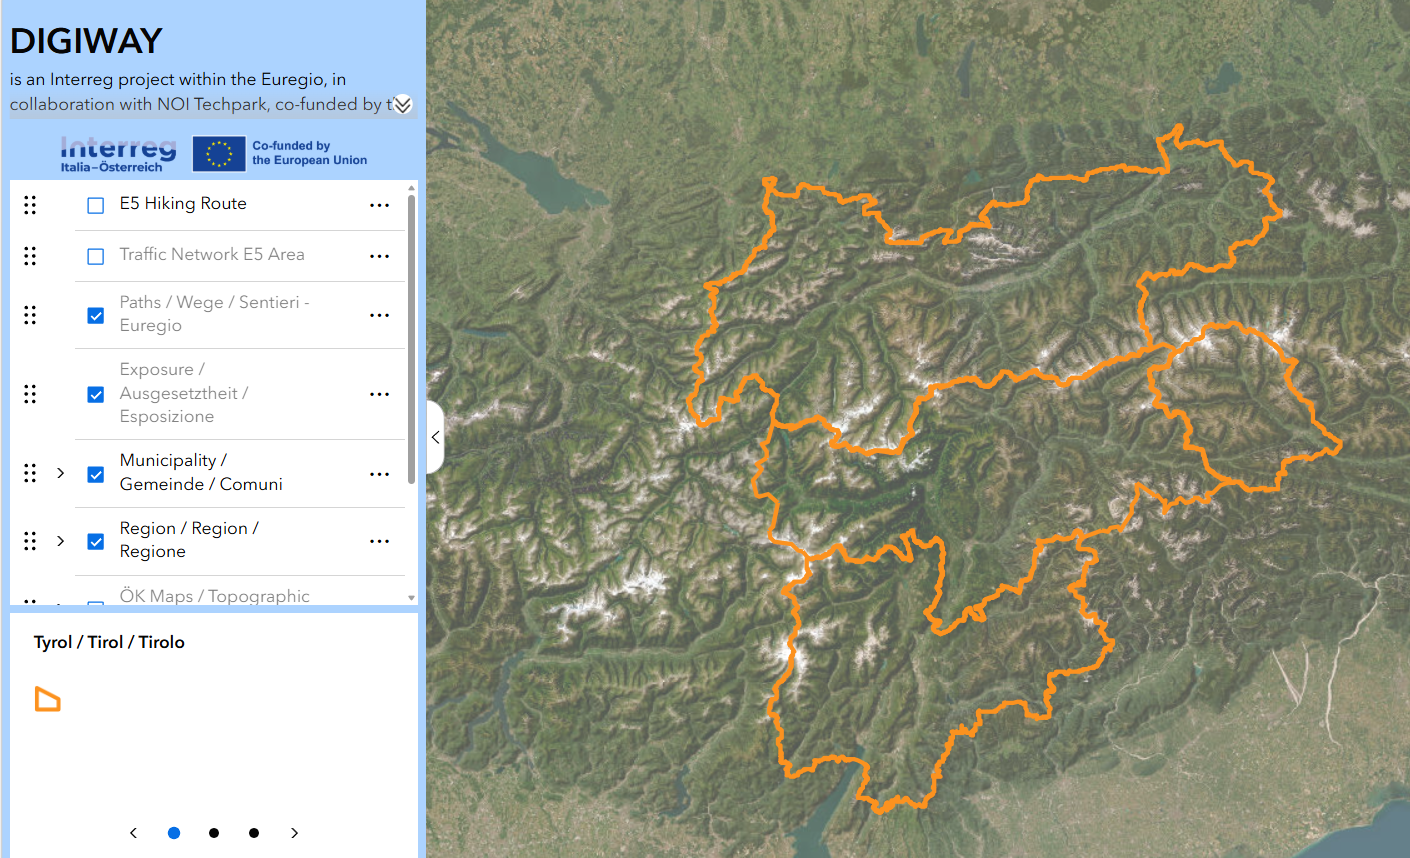Expand the Municipality / Gemeinde layer group
This screenshot has width=1410, height=858.
click(x=61, y=473)
